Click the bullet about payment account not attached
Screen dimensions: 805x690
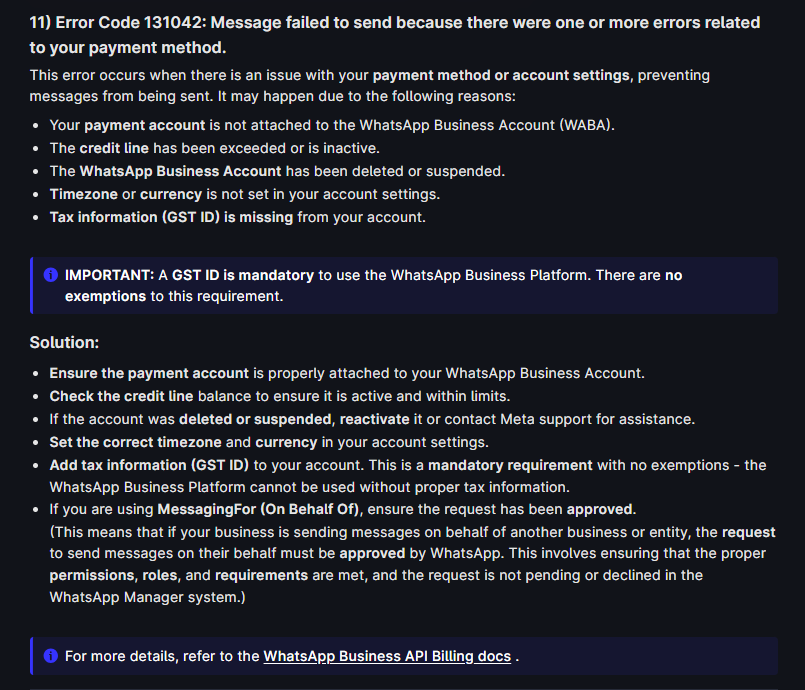[x=332, y=125]
